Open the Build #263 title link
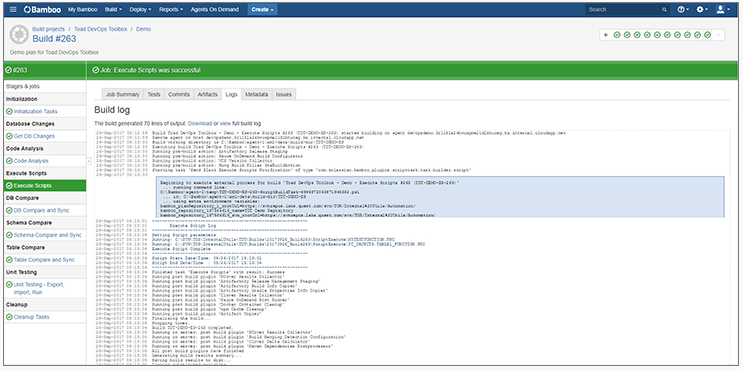The height and width of the screenshot is (371, 743). pyautogui.click(x=54, y=39)
